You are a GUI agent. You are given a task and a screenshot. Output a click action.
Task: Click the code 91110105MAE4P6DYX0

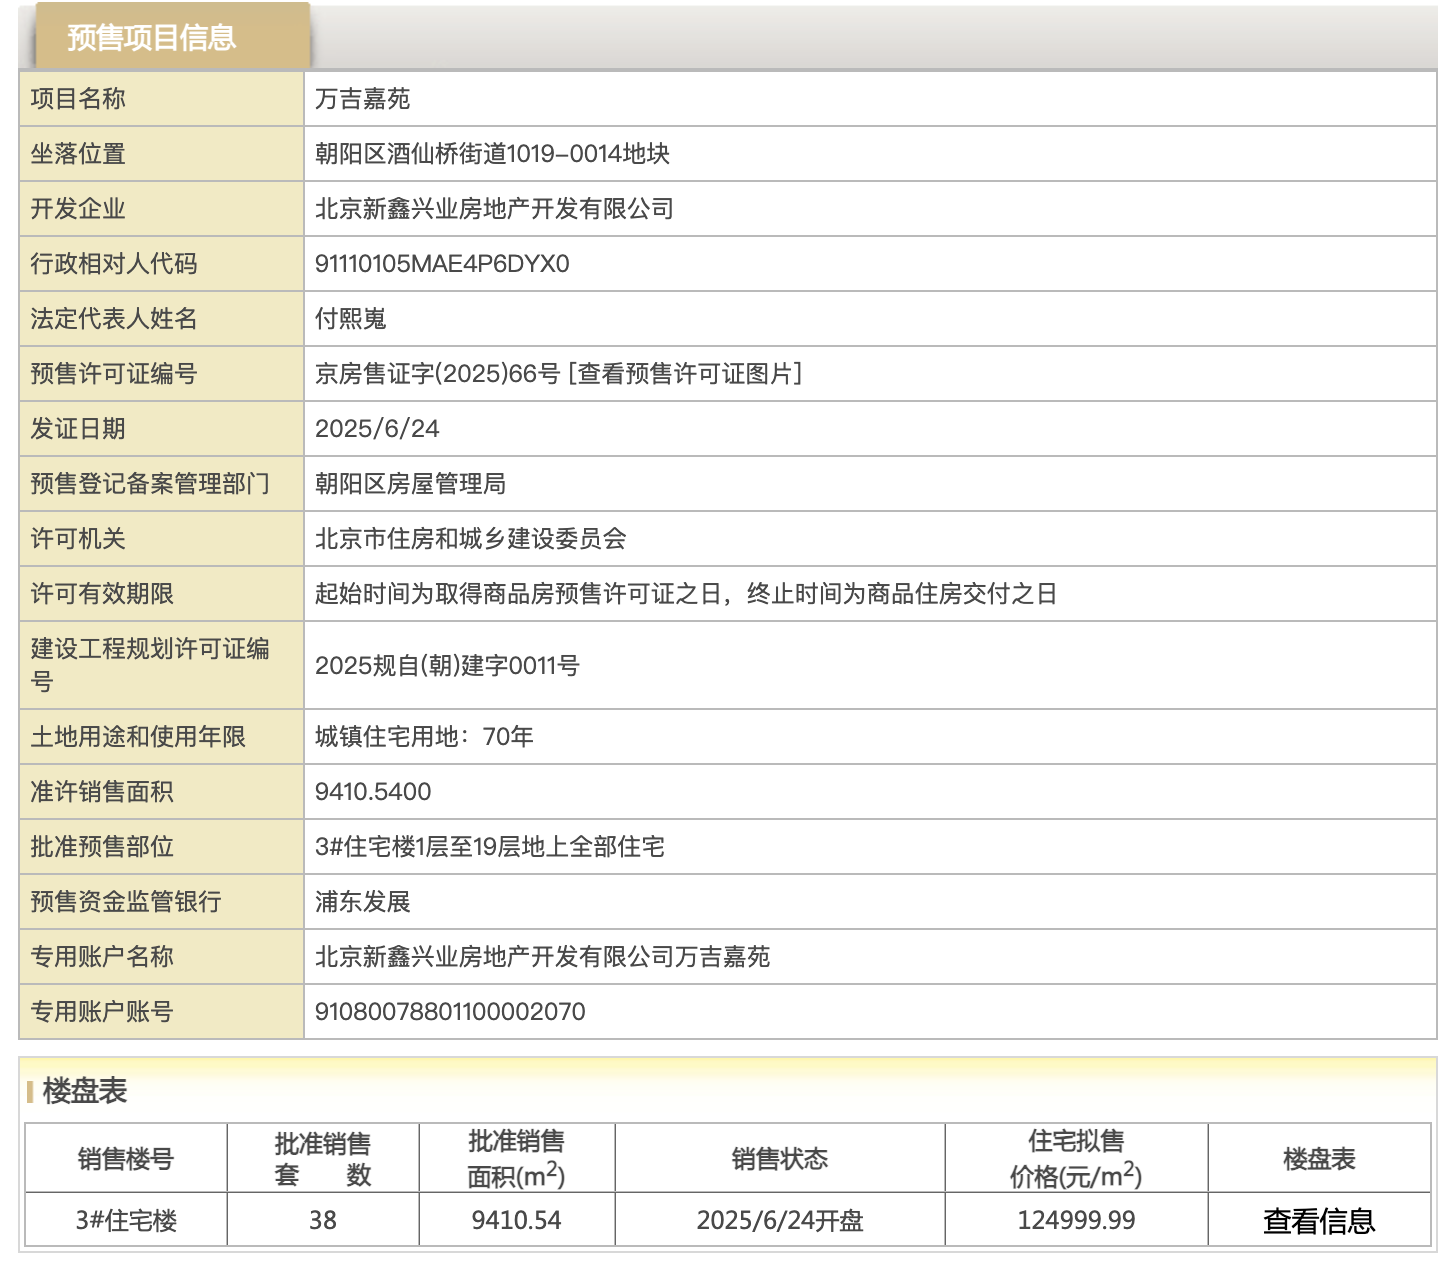[442, 264]
